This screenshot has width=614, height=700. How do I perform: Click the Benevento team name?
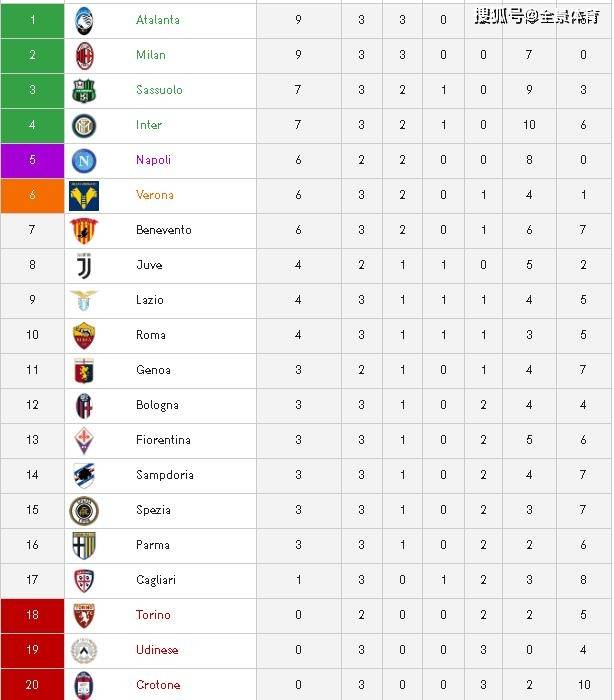point(164,230)
